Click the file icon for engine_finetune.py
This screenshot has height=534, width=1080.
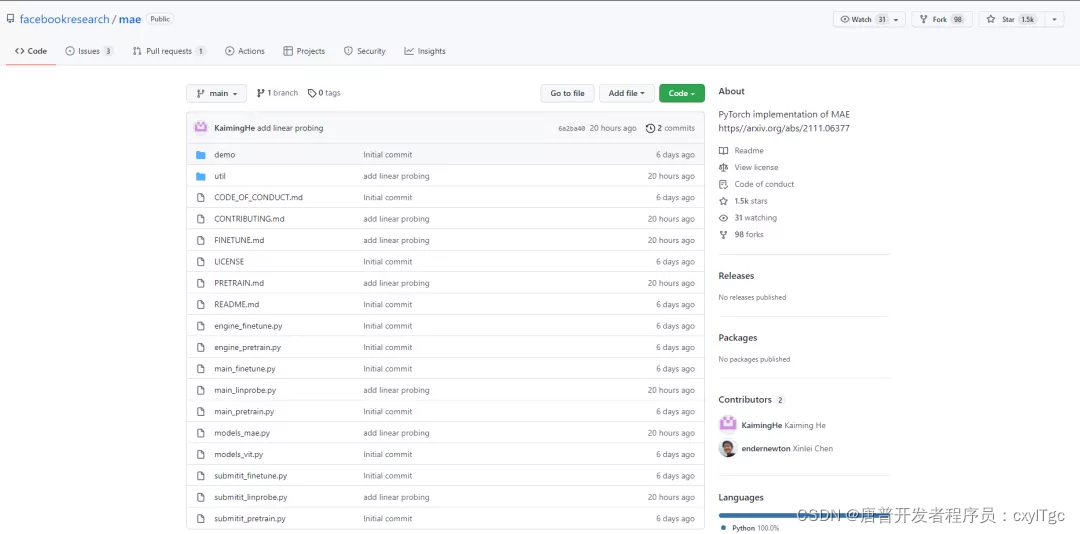pyautogui.click(x=200, y=325)
